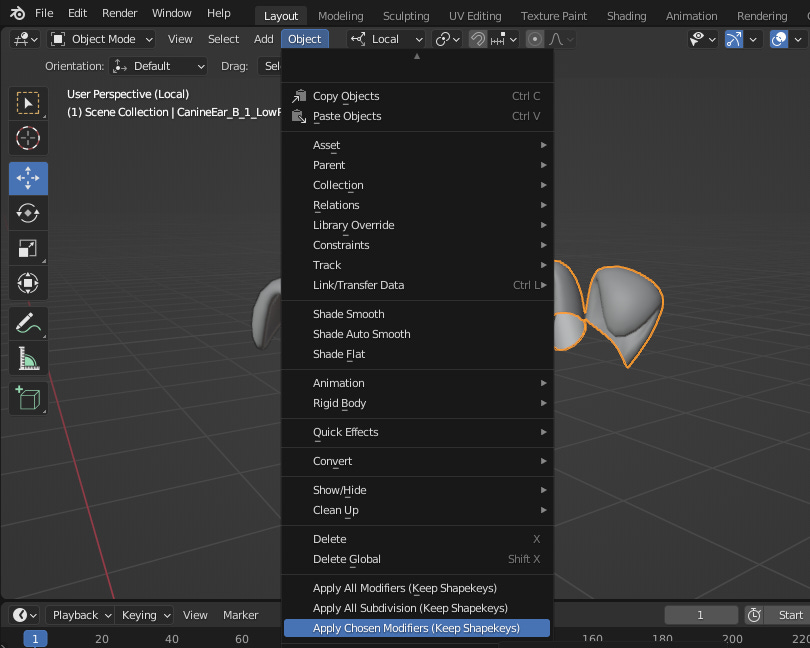Open the Object Mode dropdown
810x648 pixels.
101,39
